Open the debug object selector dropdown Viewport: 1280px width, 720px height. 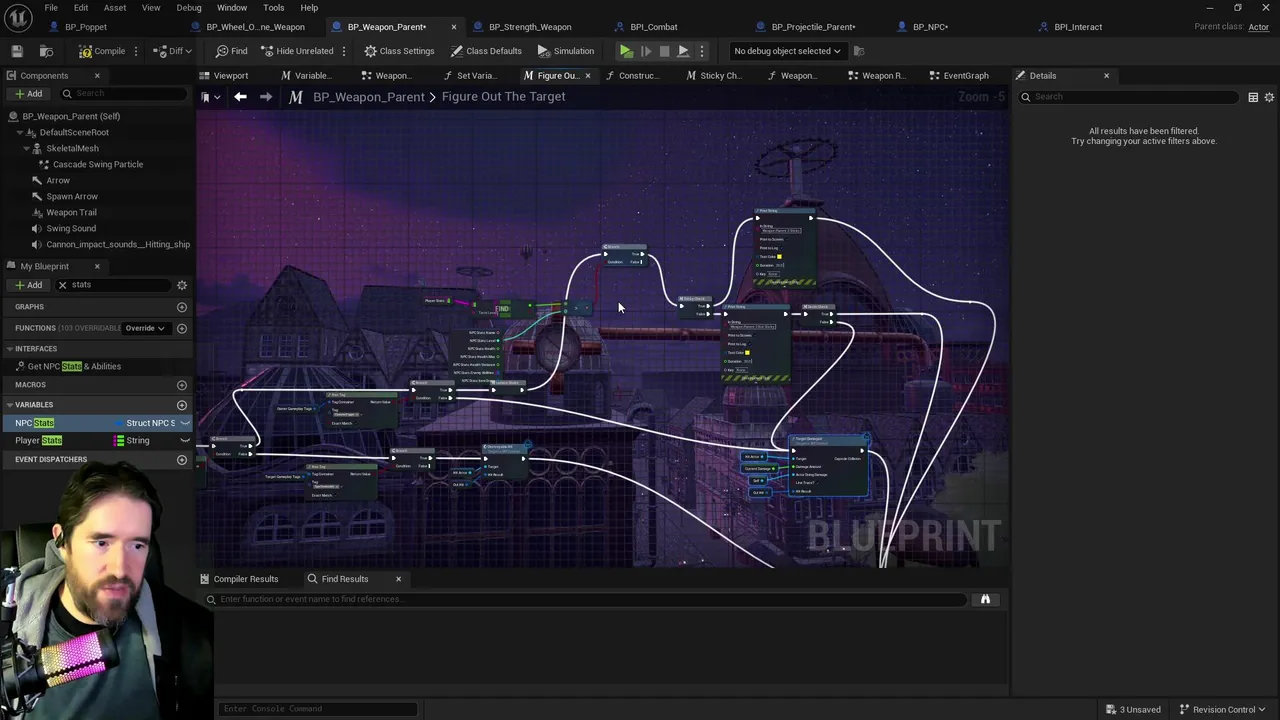coord(787,51)
